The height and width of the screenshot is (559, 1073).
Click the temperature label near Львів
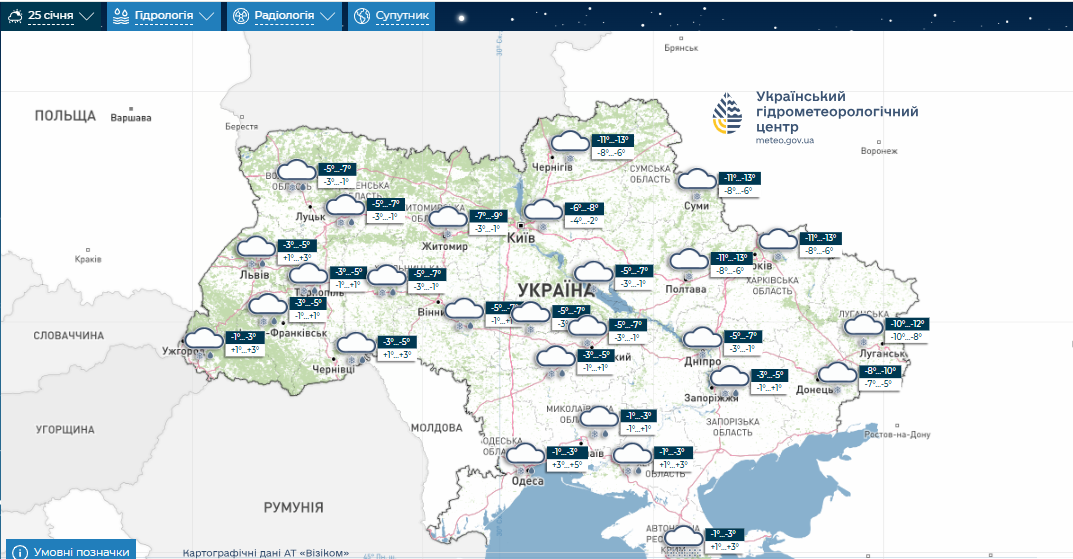[297, 251]
